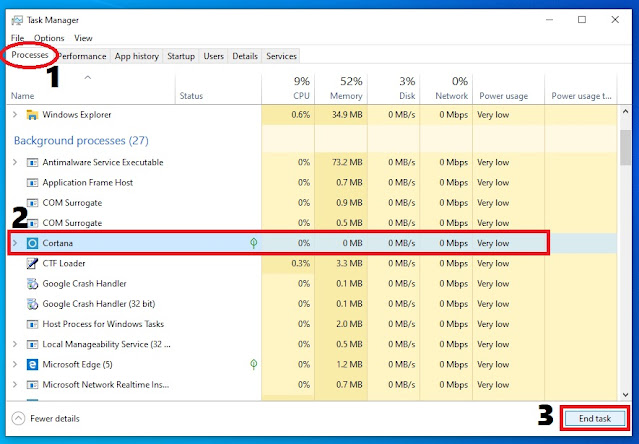Click the Task Manager title bar icon
This screenshot has height=444, width=639.
pyautogui.click(x=17, y=20)
